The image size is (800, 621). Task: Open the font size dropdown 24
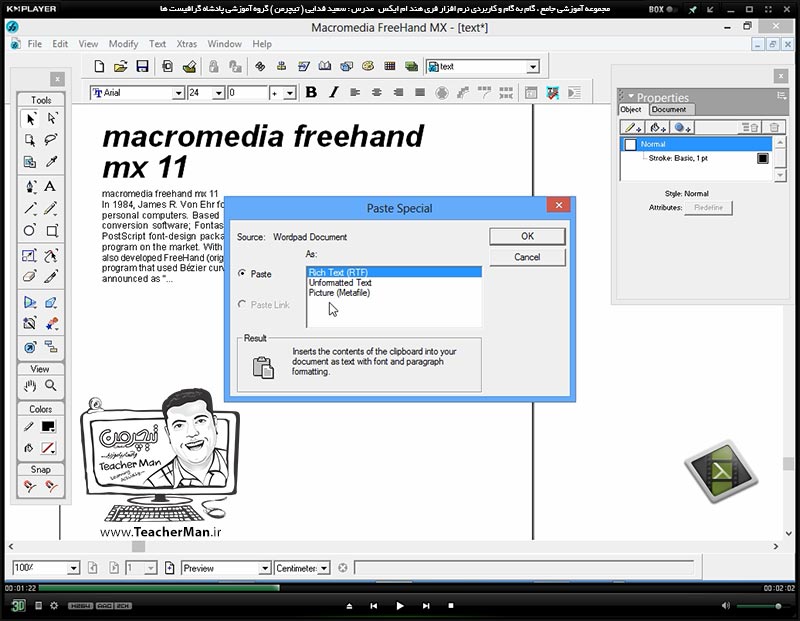pyautogui.click(x=218, y=93)
